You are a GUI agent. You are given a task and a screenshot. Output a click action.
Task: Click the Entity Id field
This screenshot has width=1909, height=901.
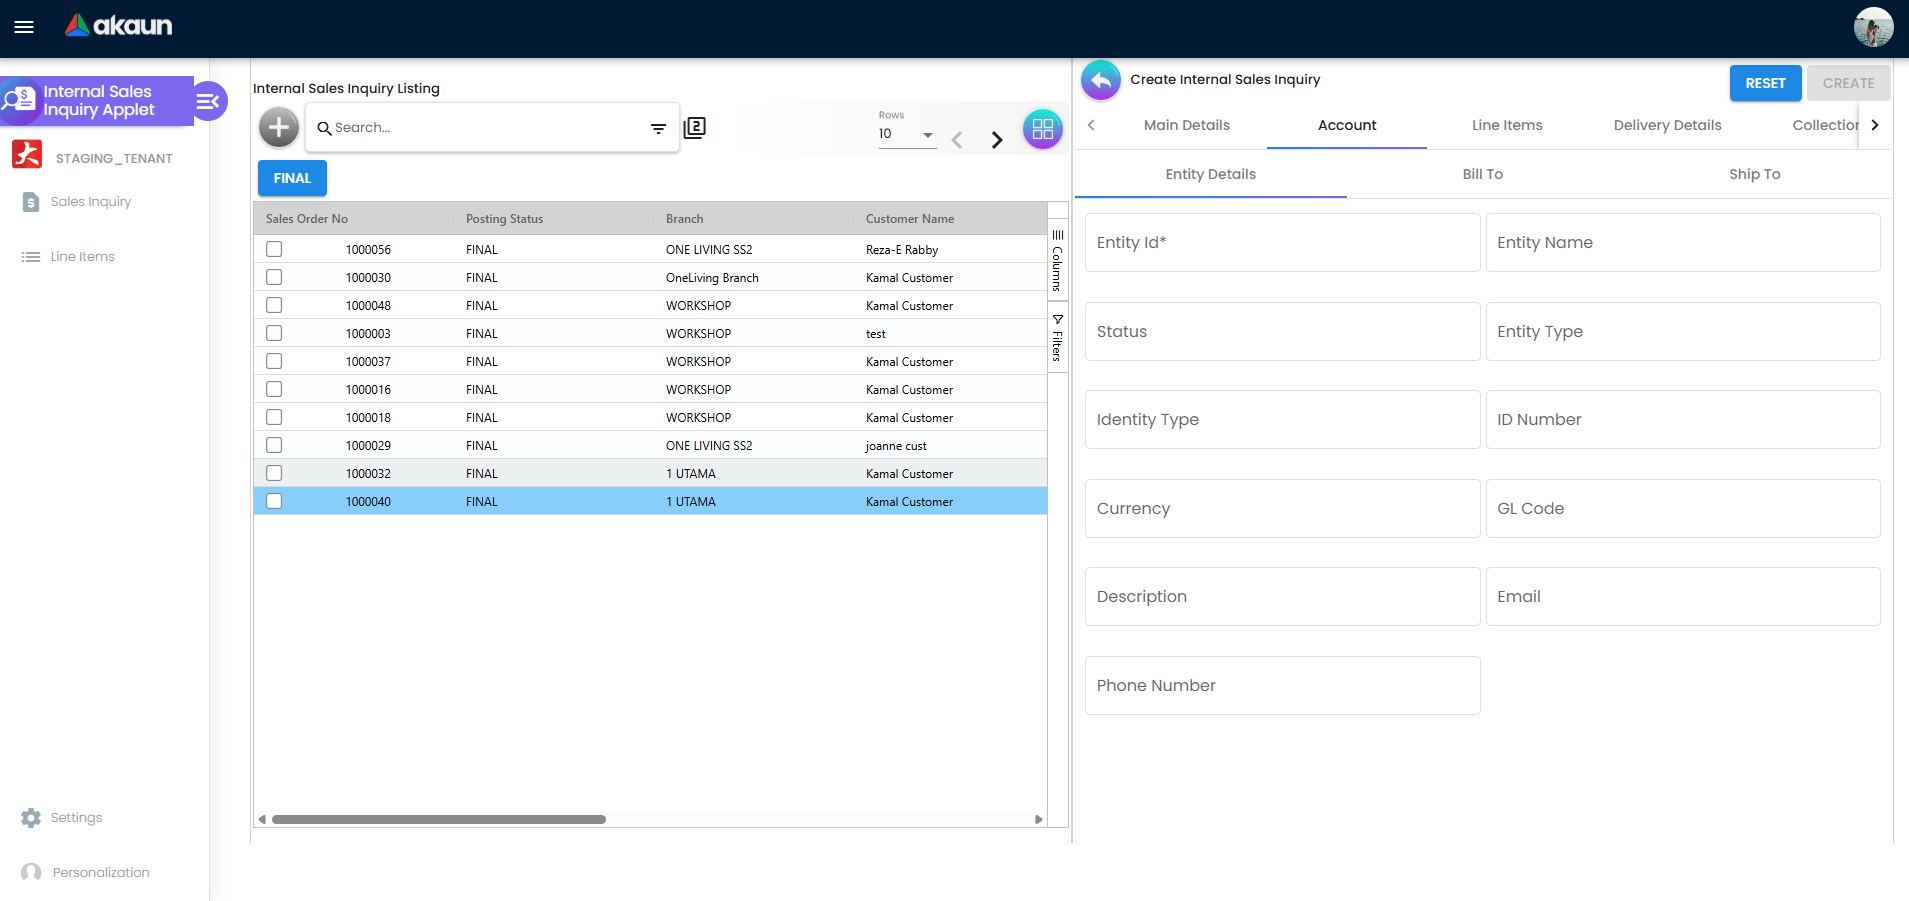[x=1282, y=242]
